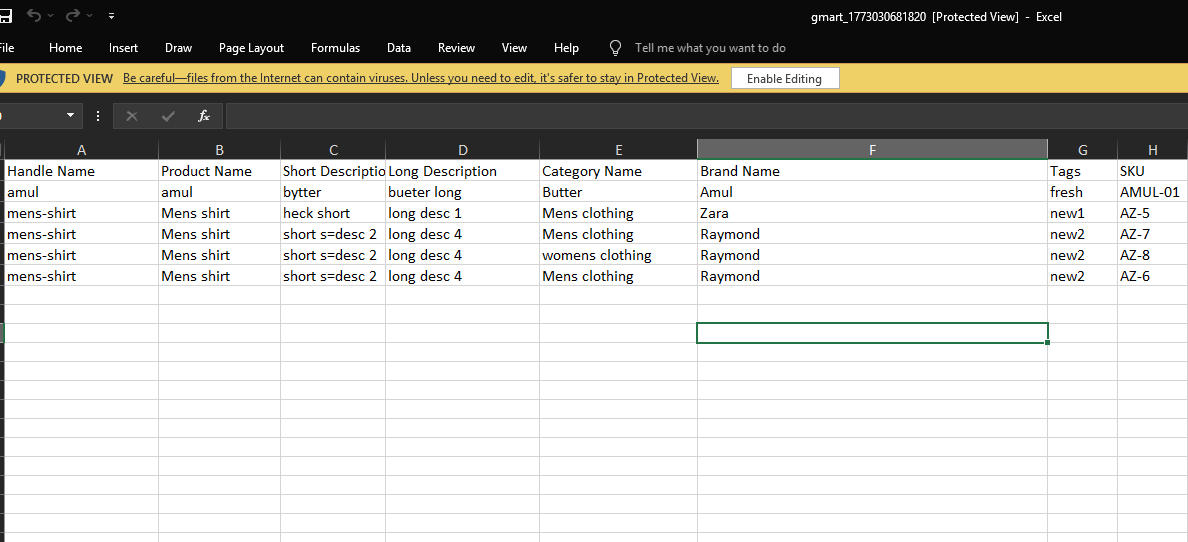1188x542 pixels.
Task: Click the SKU header cell
Action: coord(1152,171)
